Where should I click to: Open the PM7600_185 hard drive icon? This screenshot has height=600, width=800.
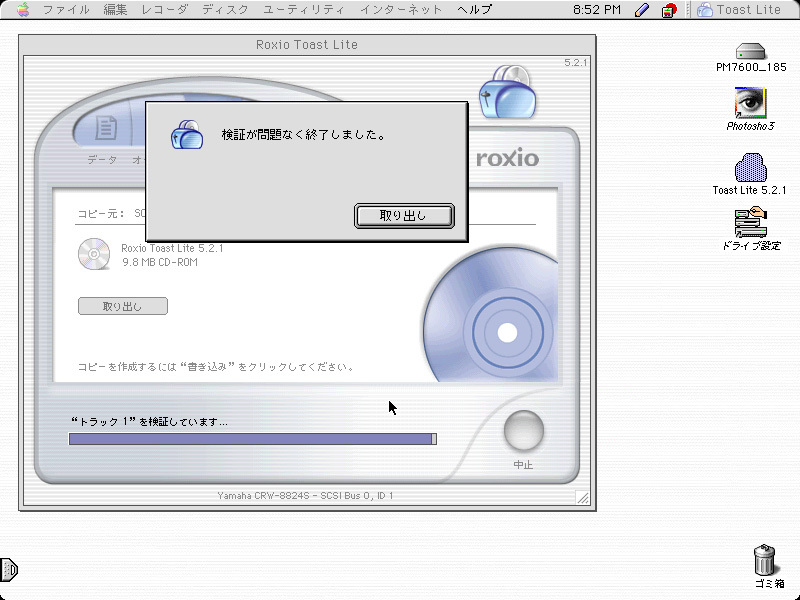[x=750, y=52]
